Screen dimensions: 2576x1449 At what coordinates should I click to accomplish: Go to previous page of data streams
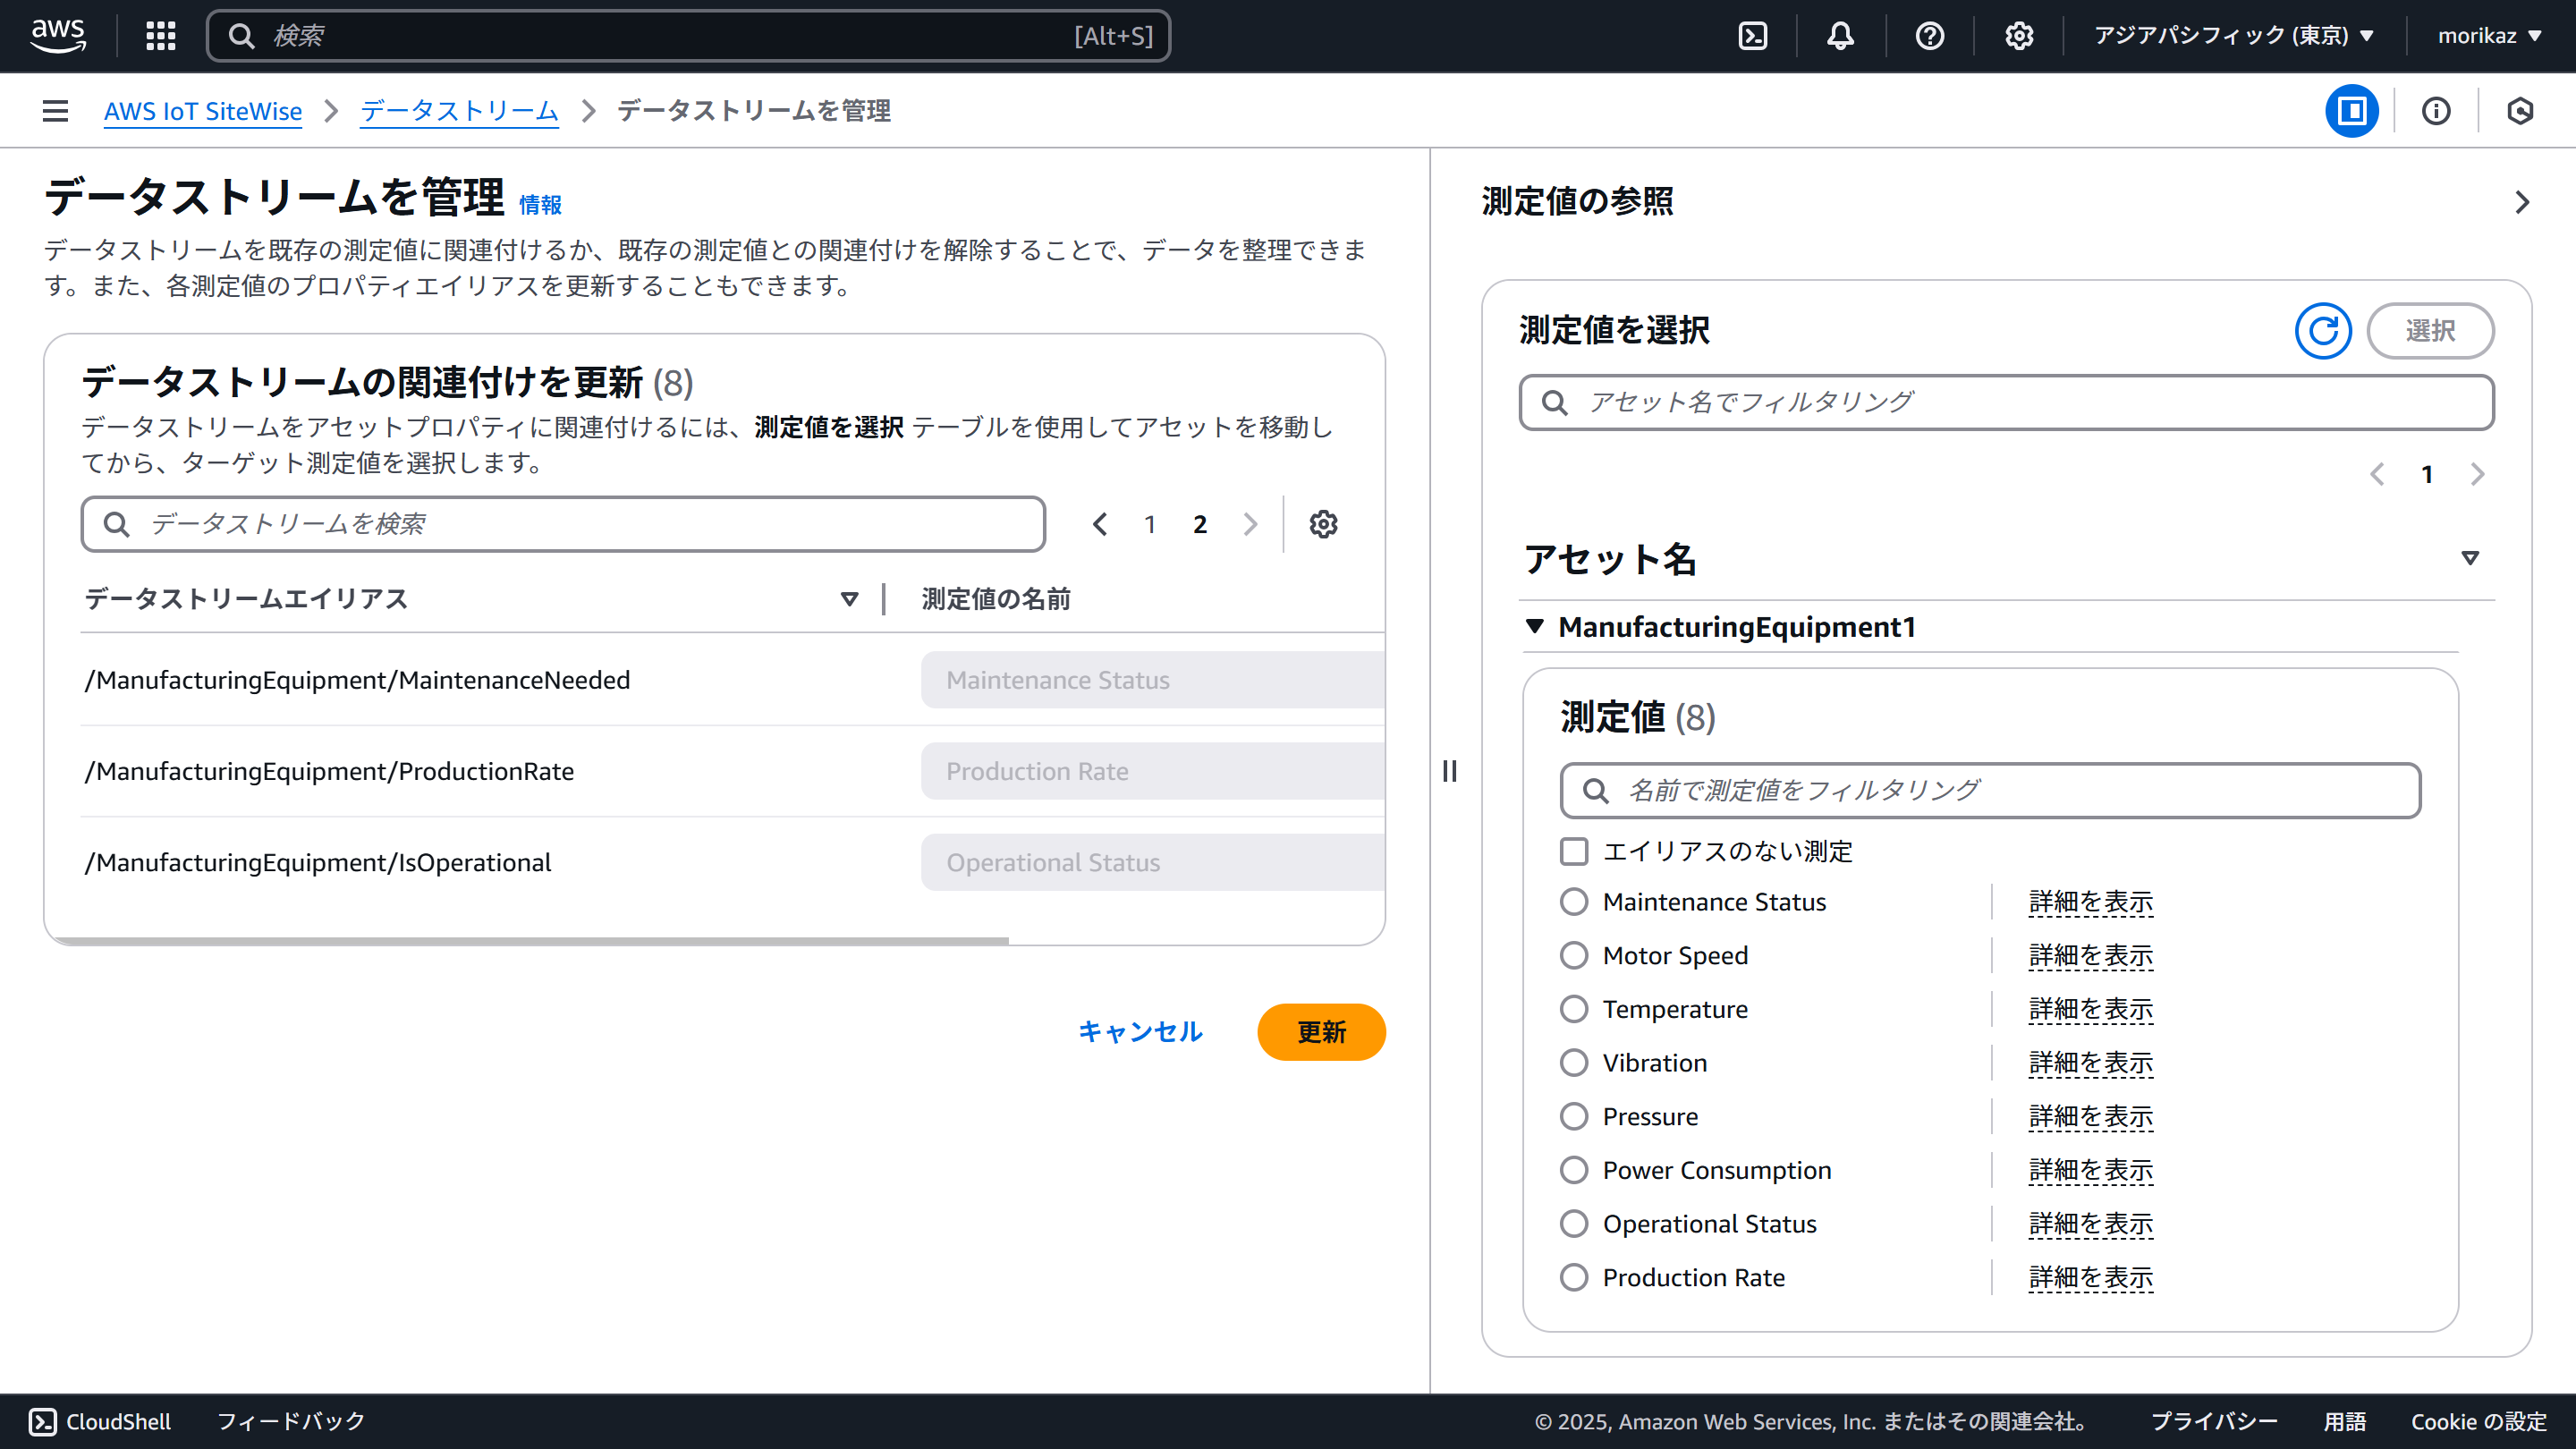coord(1100,524)
